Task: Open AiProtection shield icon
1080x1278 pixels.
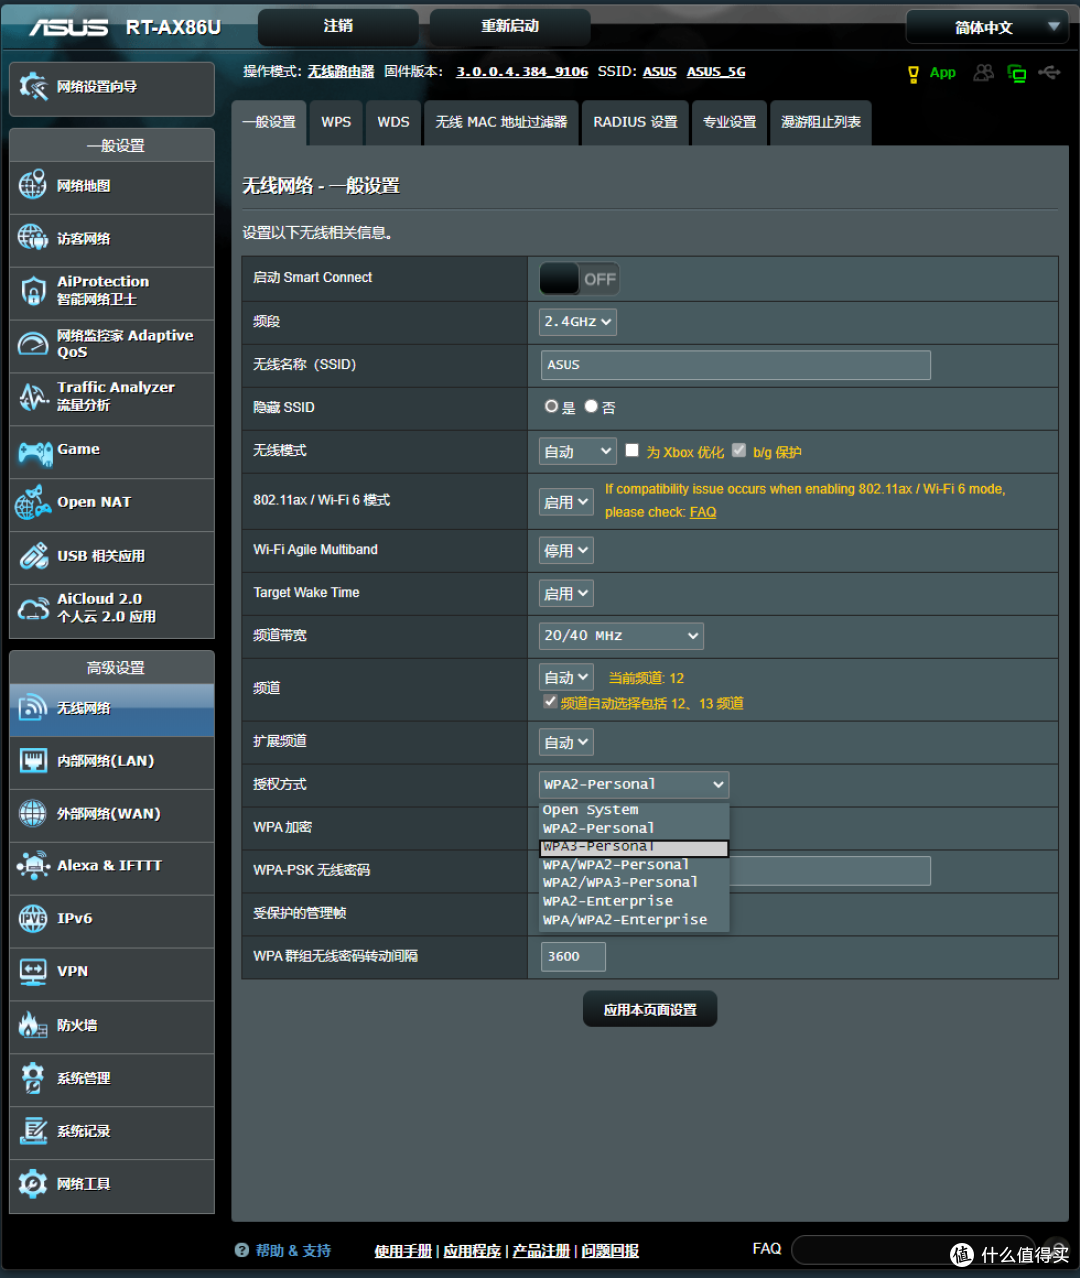Action: [x=33, y=291]
